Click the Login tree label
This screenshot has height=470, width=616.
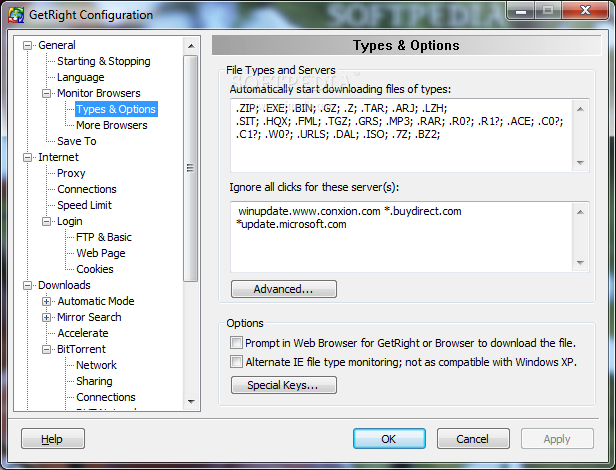tap(70, 221)
